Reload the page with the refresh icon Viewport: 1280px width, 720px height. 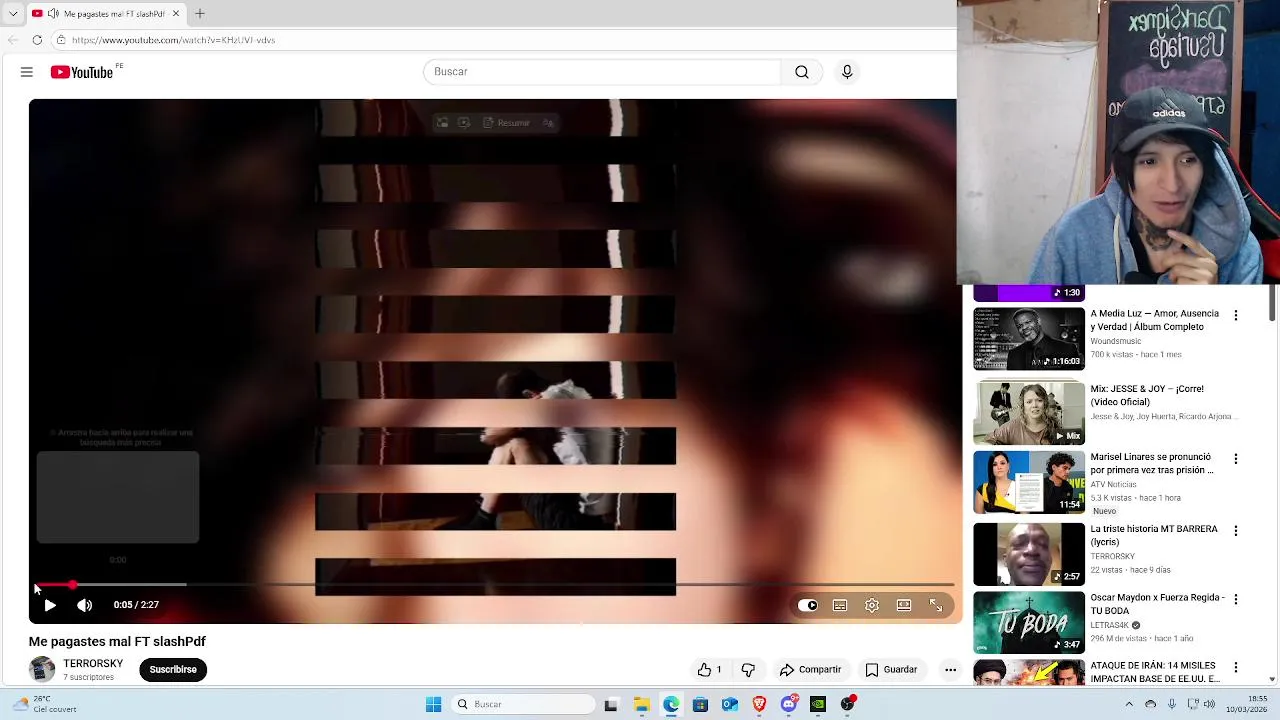click(x=37, y=40)
